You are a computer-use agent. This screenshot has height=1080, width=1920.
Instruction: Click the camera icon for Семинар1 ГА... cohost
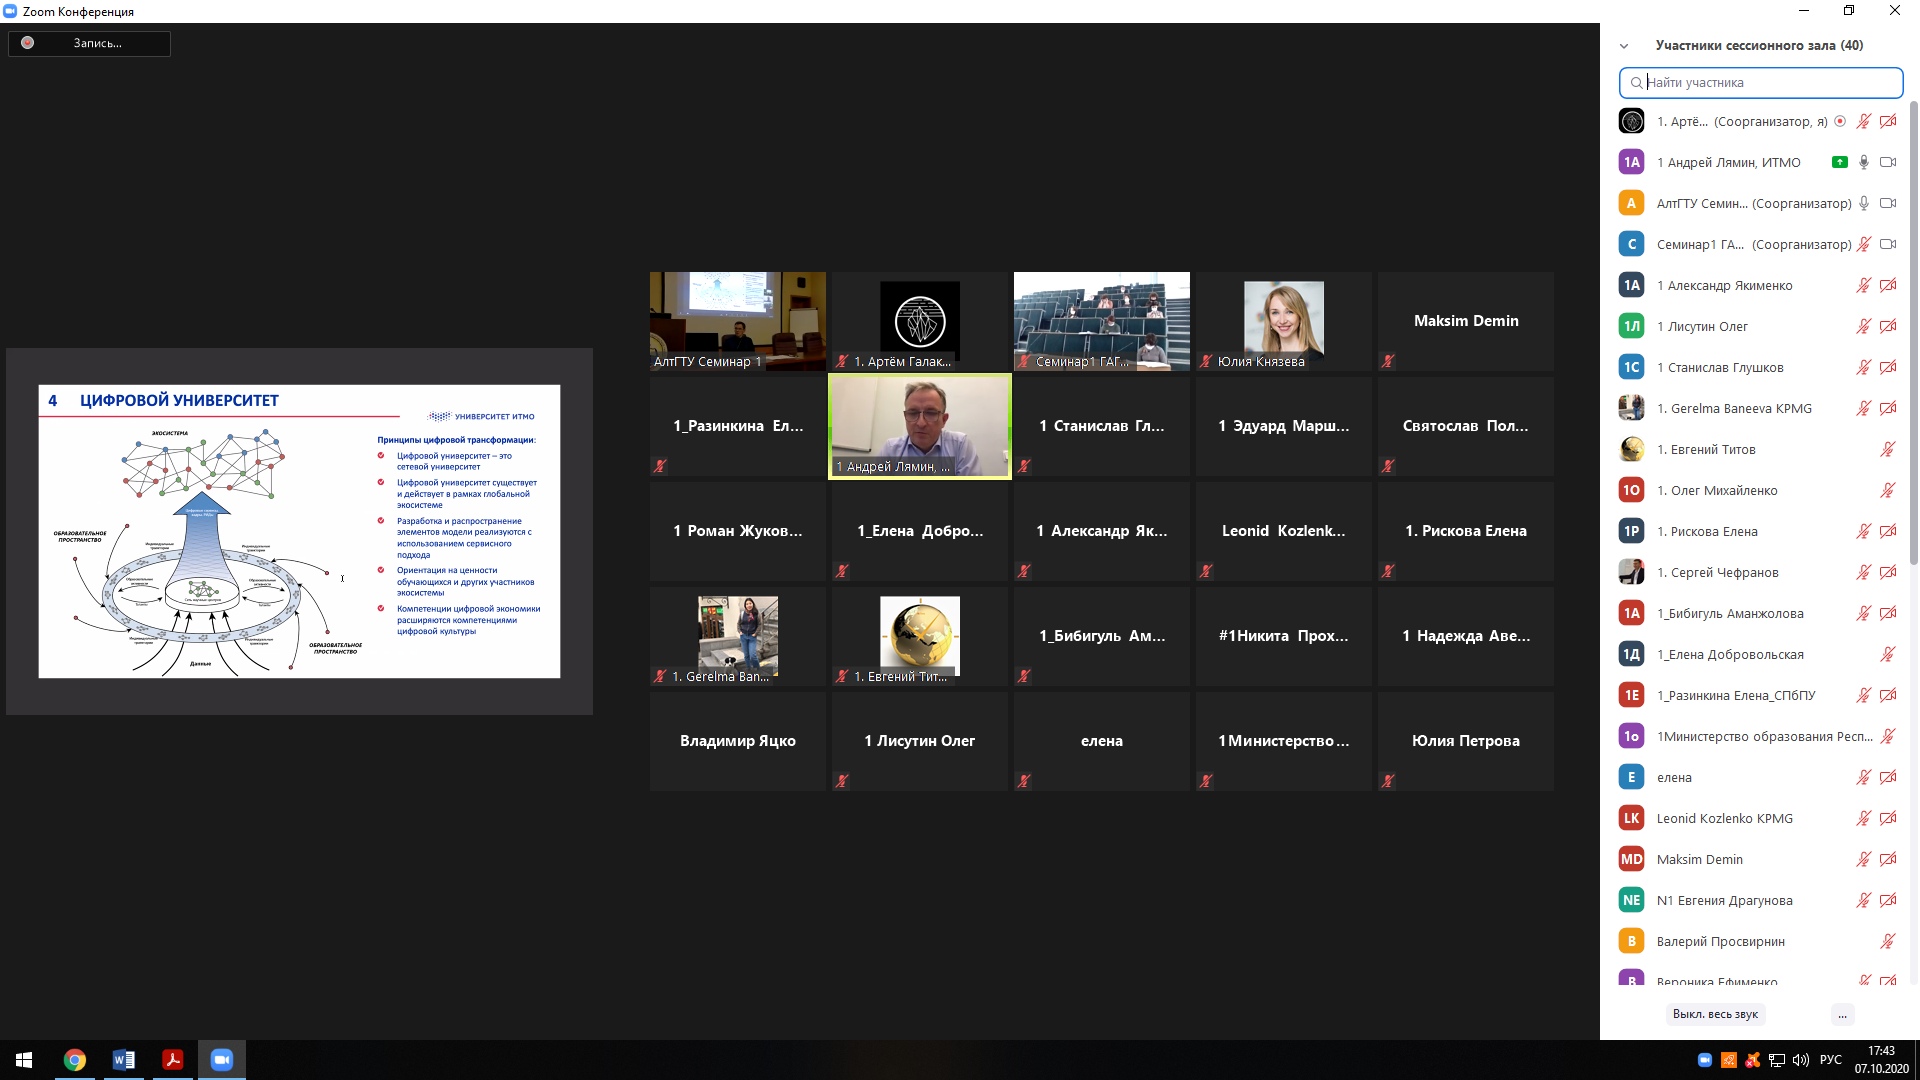1888,244
